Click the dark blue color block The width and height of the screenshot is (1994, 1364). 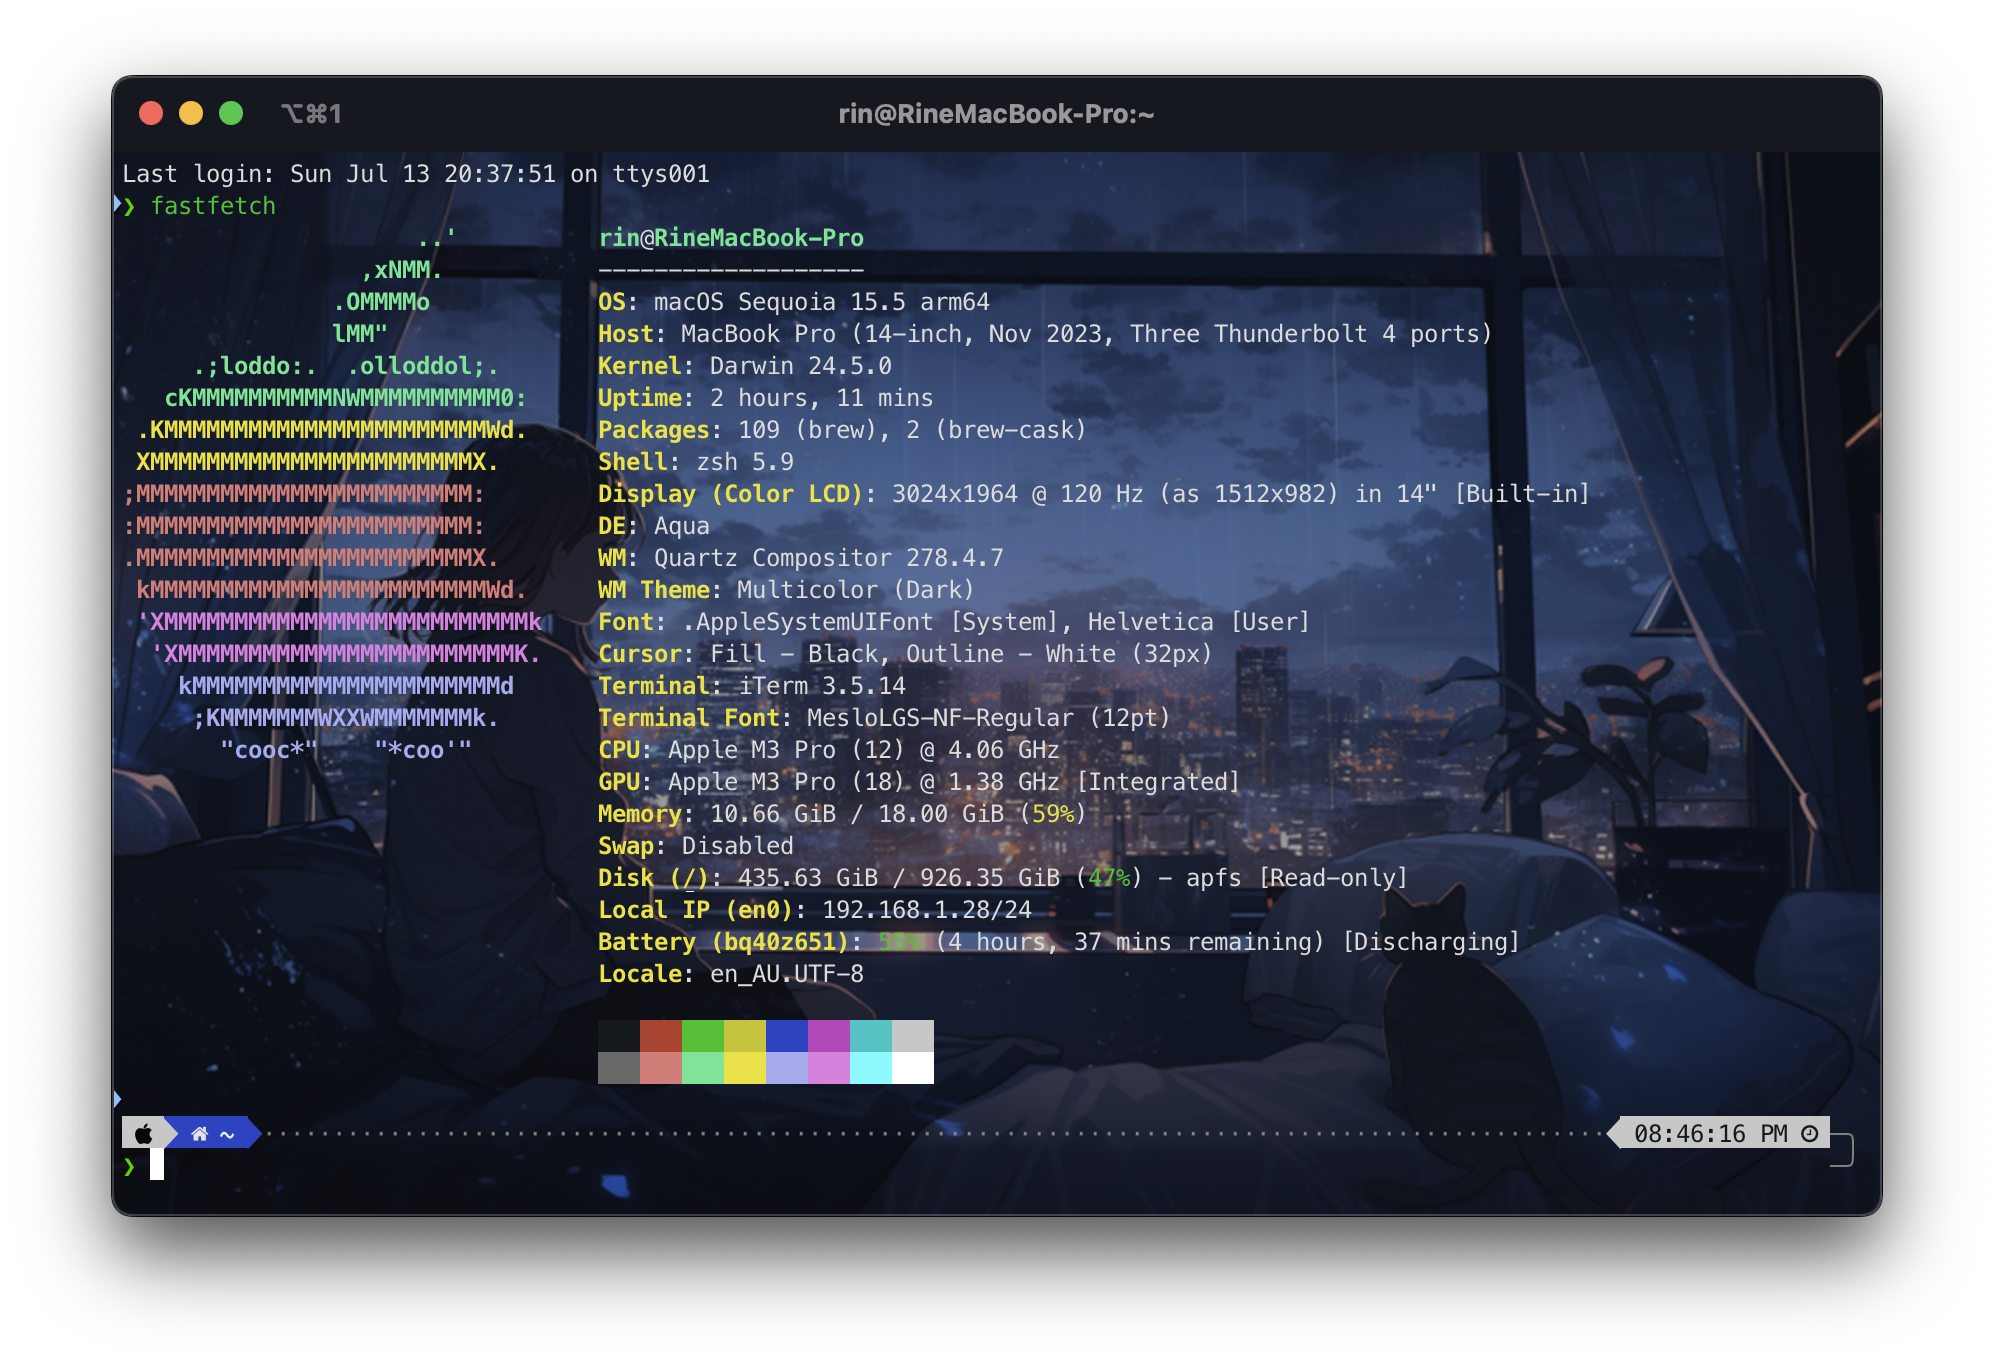(786, 1036)
